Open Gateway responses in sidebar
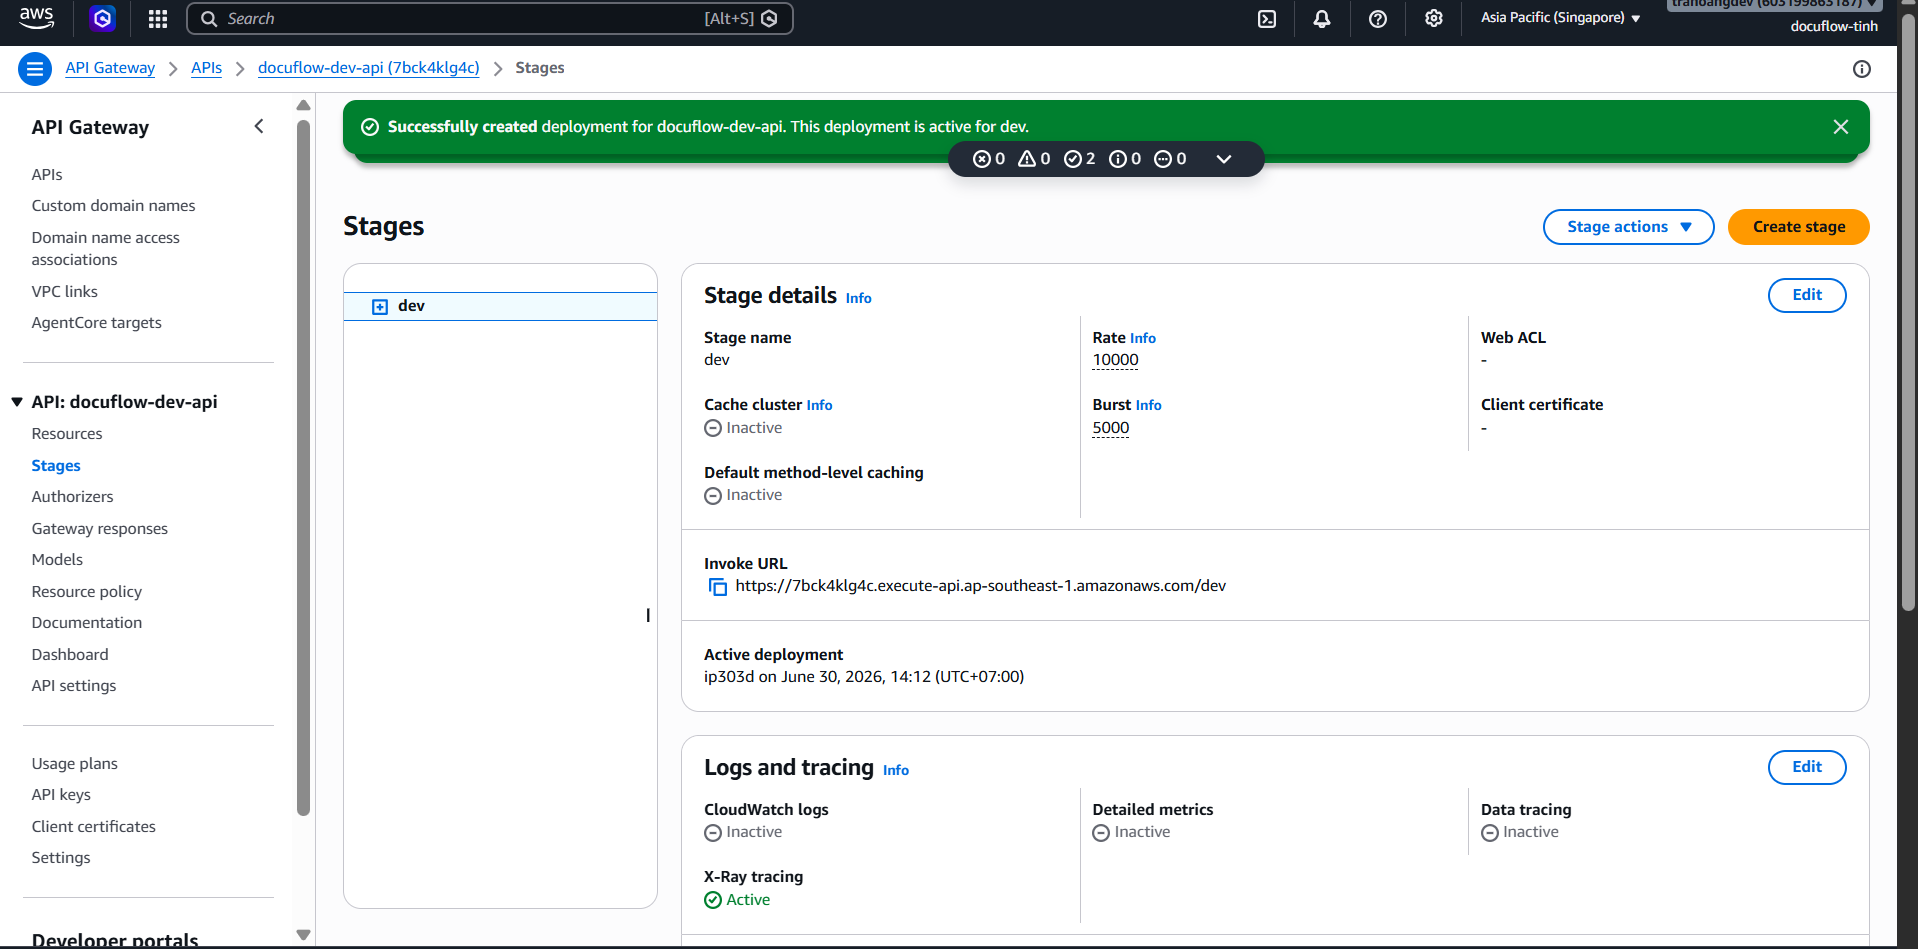The image size is (1918, 949). 99,529
